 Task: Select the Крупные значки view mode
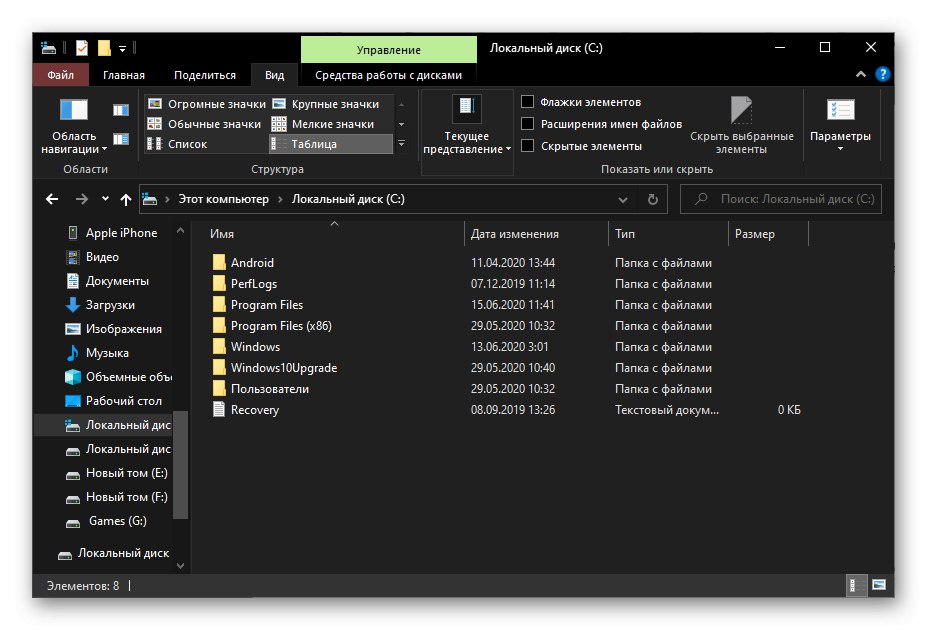tap(337, 103)
